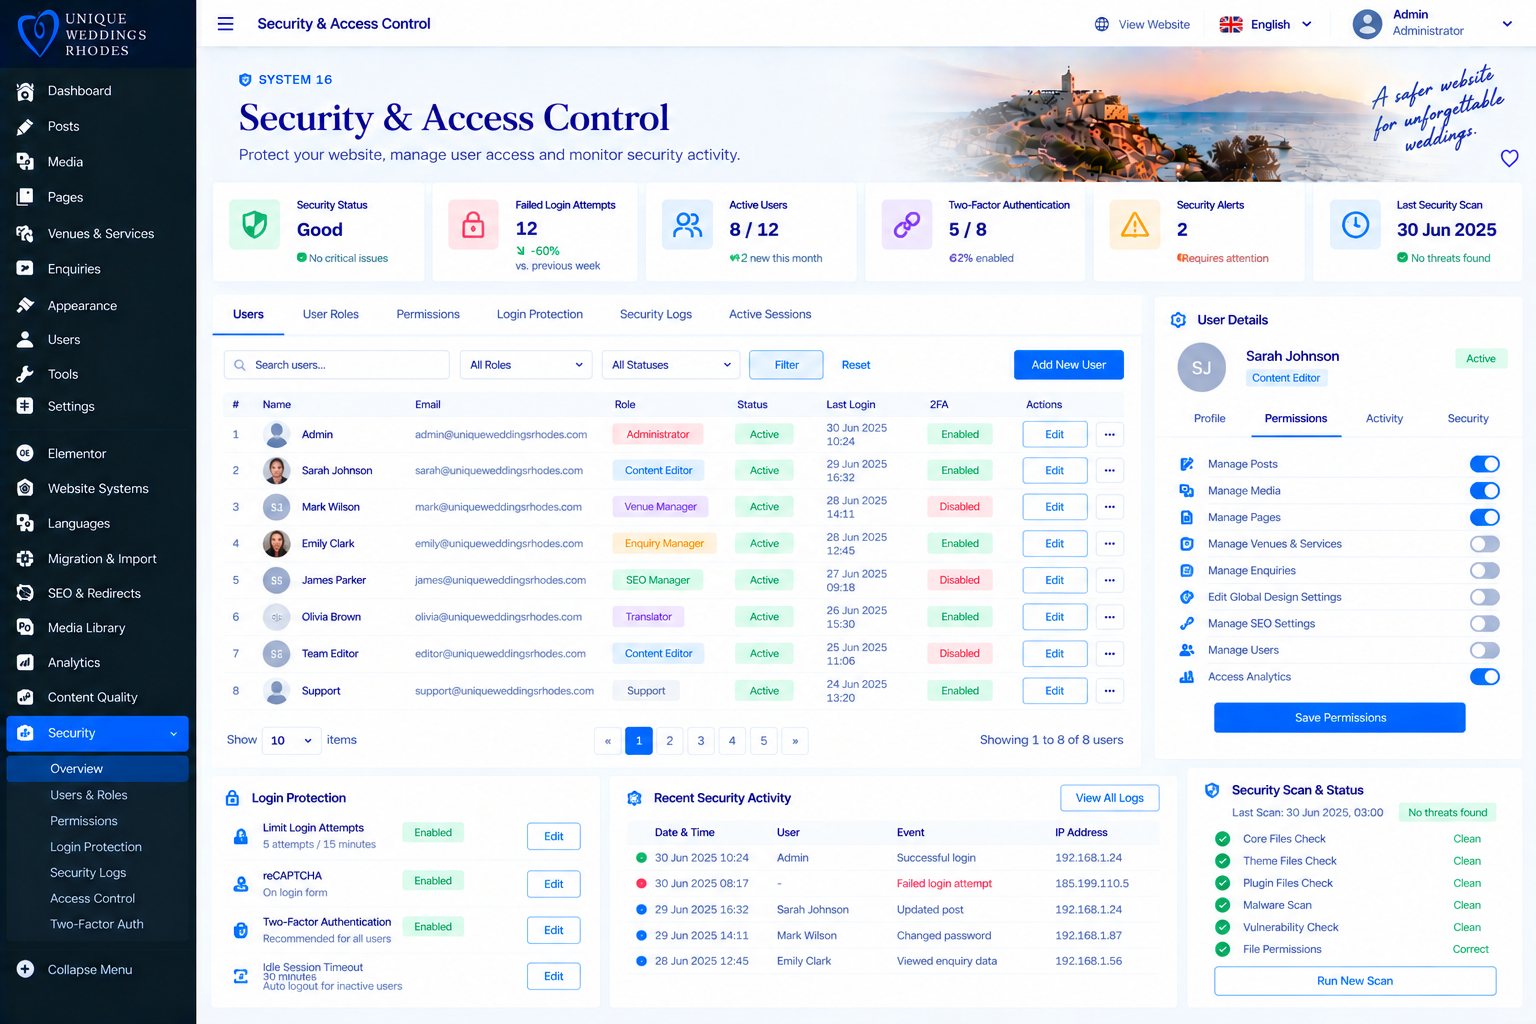Screen dimensions: 1536x1024
Task: Enable the Manage Enquiries toggle
Action: tap(1485, 571)
